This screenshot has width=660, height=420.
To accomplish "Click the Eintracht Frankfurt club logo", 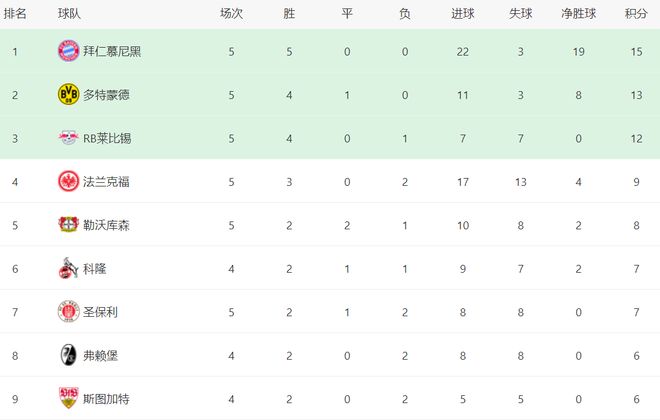I will coord(68,181).
